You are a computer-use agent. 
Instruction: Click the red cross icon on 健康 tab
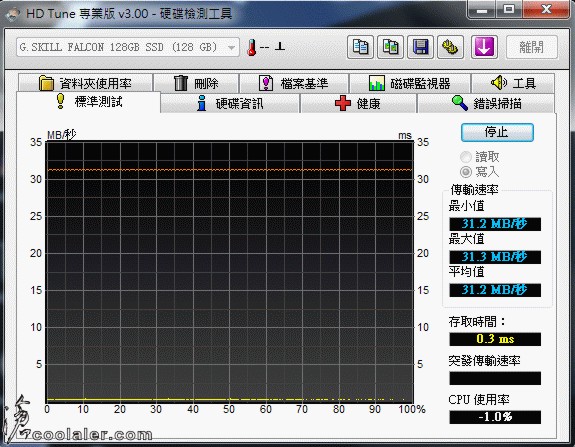click(343, 103)
